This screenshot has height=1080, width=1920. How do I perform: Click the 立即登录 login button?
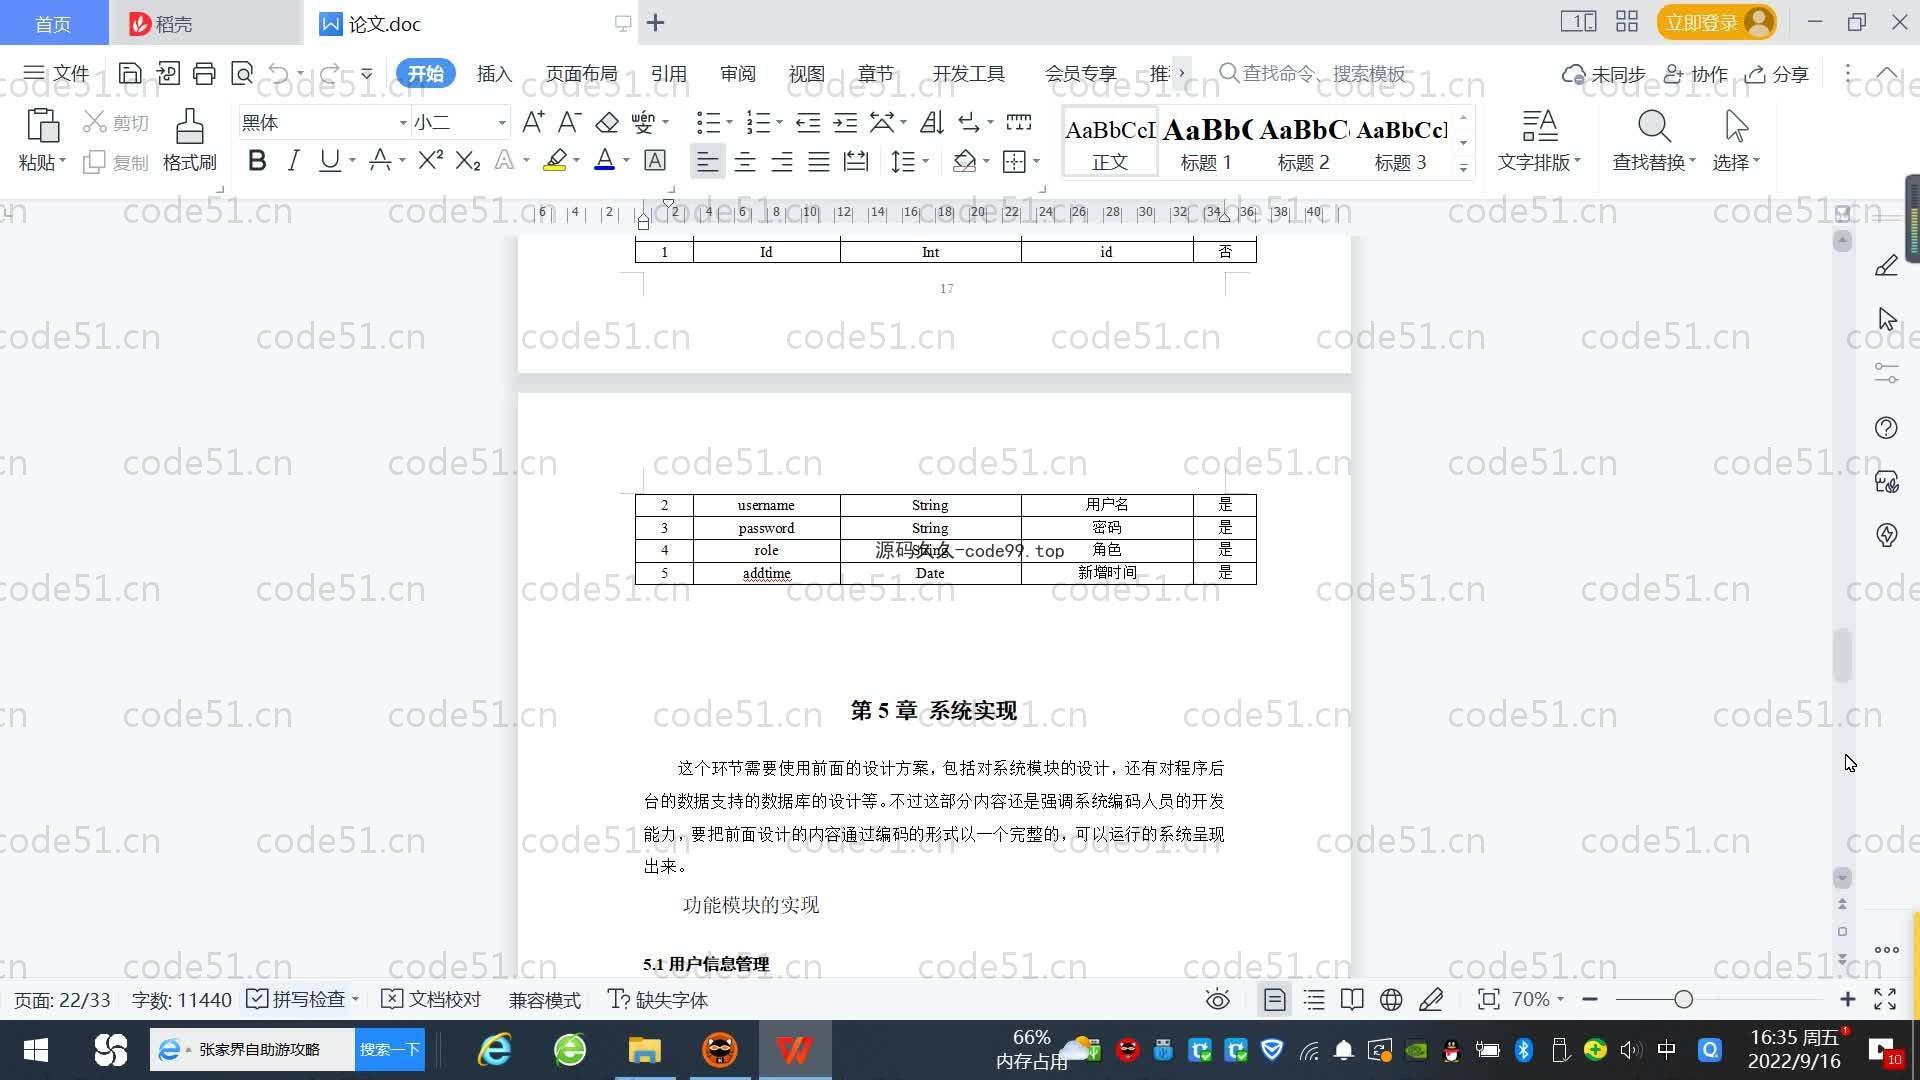1716,22
